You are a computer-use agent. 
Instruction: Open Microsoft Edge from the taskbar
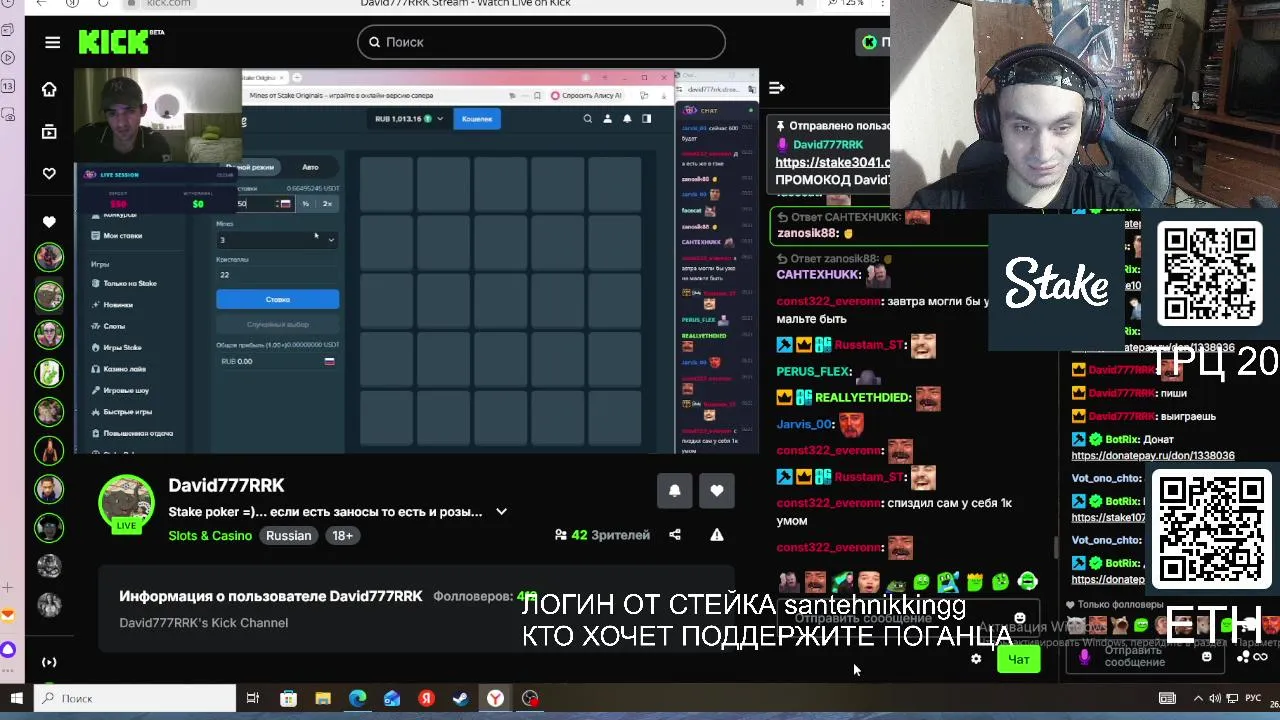[357, 698]
